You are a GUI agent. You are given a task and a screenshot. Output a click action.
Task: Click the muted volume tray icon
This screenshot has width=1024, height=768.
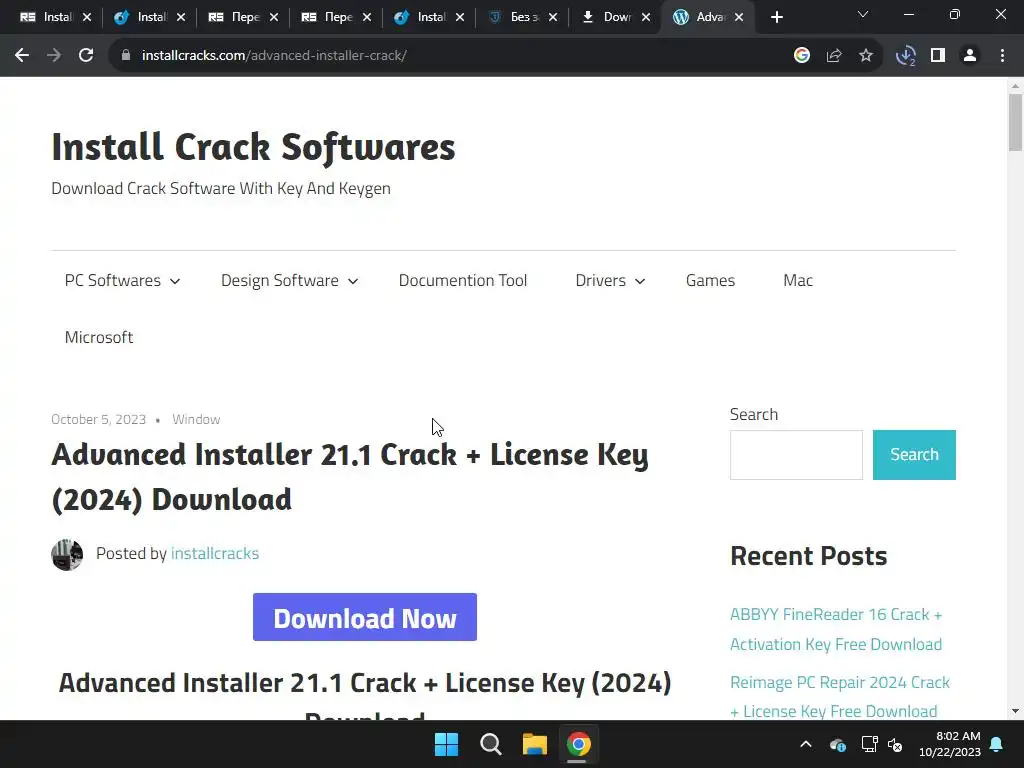(x=895, y=744)
